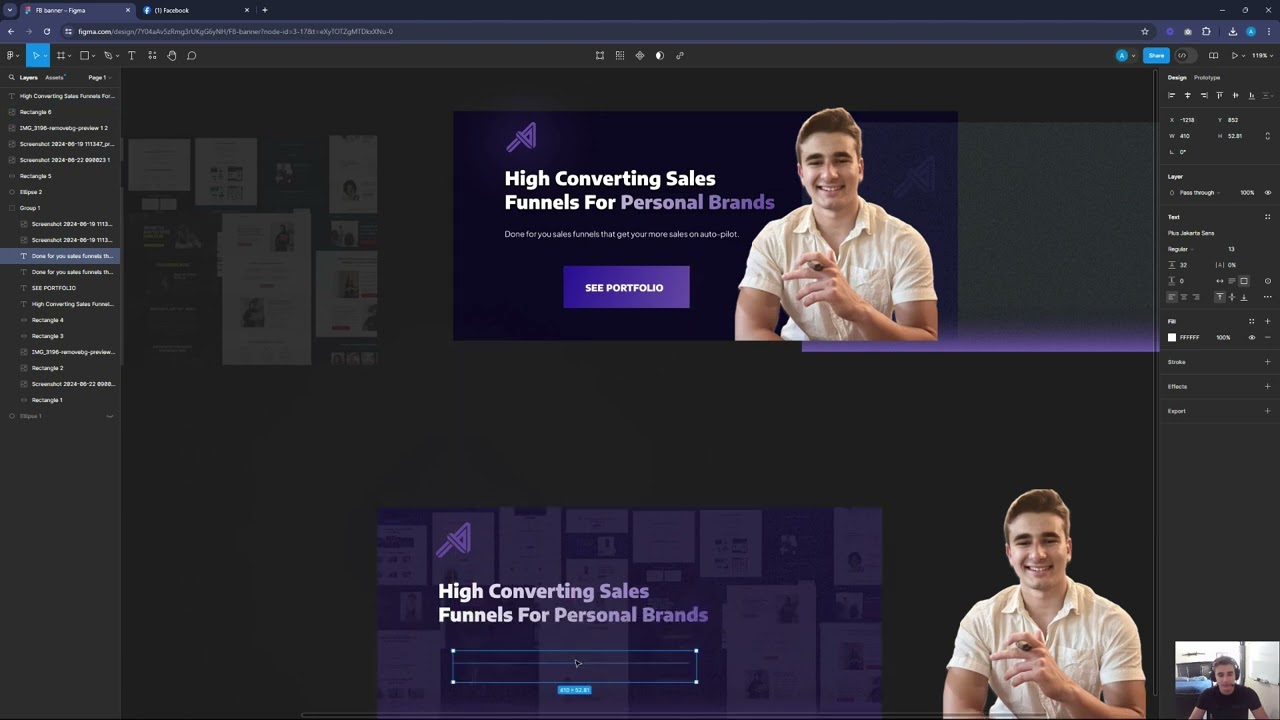Image resolution: width=1280 pixels, height=720 pixels.
Task: Select the Text tool
Action: (131, 55)
